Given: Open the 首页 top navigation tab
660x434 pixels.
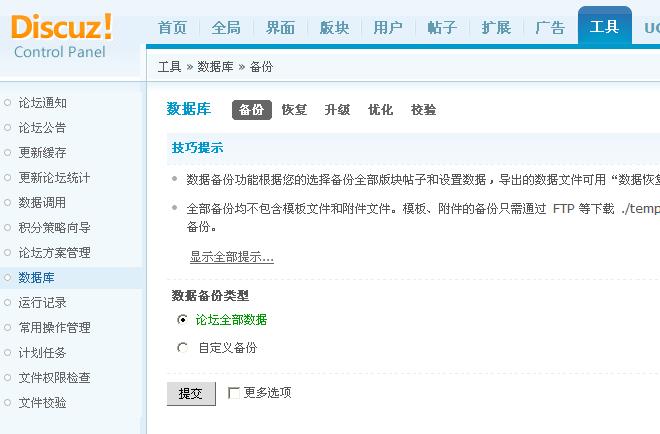Looking at the screenshot, I should pos(172,28).
